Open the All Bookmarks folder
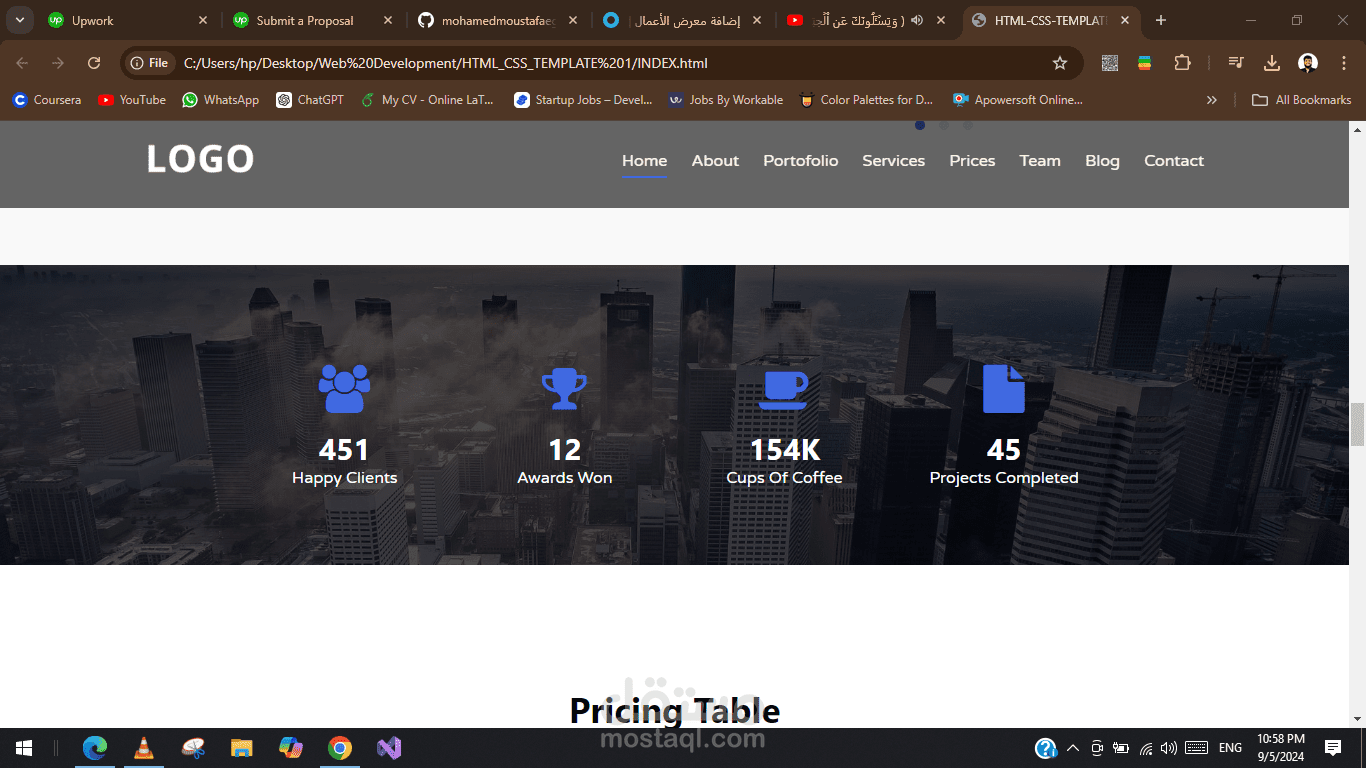Screen dimensions: 1366x768 tap(1302, 100)
